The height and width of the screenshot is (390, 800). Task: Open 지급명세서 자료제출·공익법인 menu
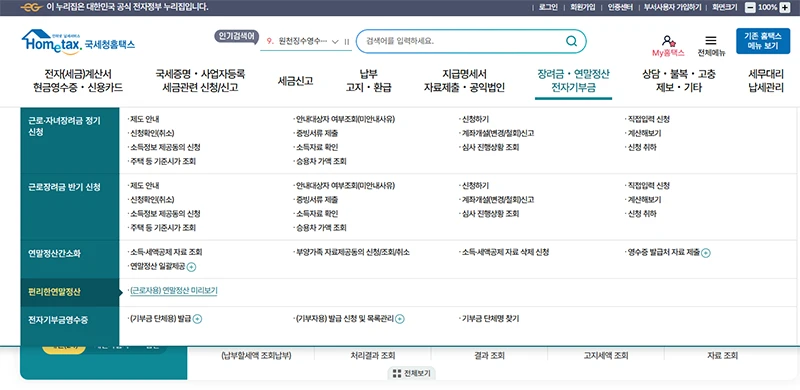point(464,81)
